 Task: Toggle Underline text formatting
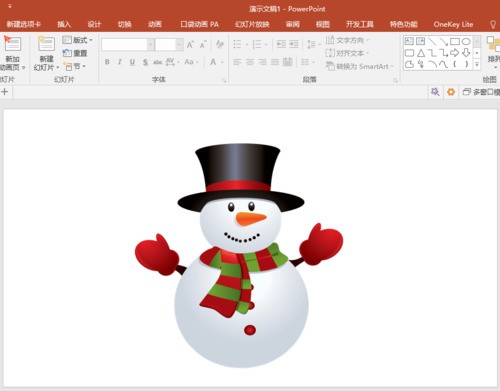(x=132, y=62)
